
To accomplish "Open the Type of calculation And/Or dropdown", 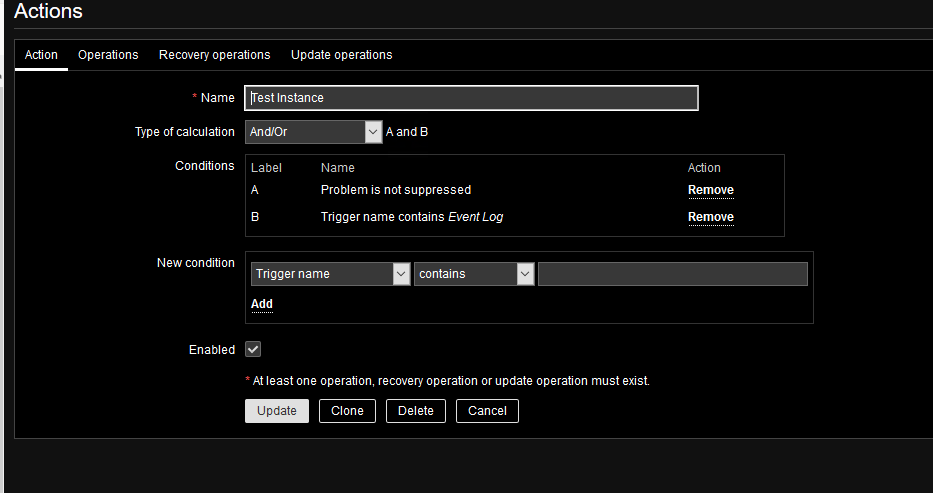I will coord(313,132).
